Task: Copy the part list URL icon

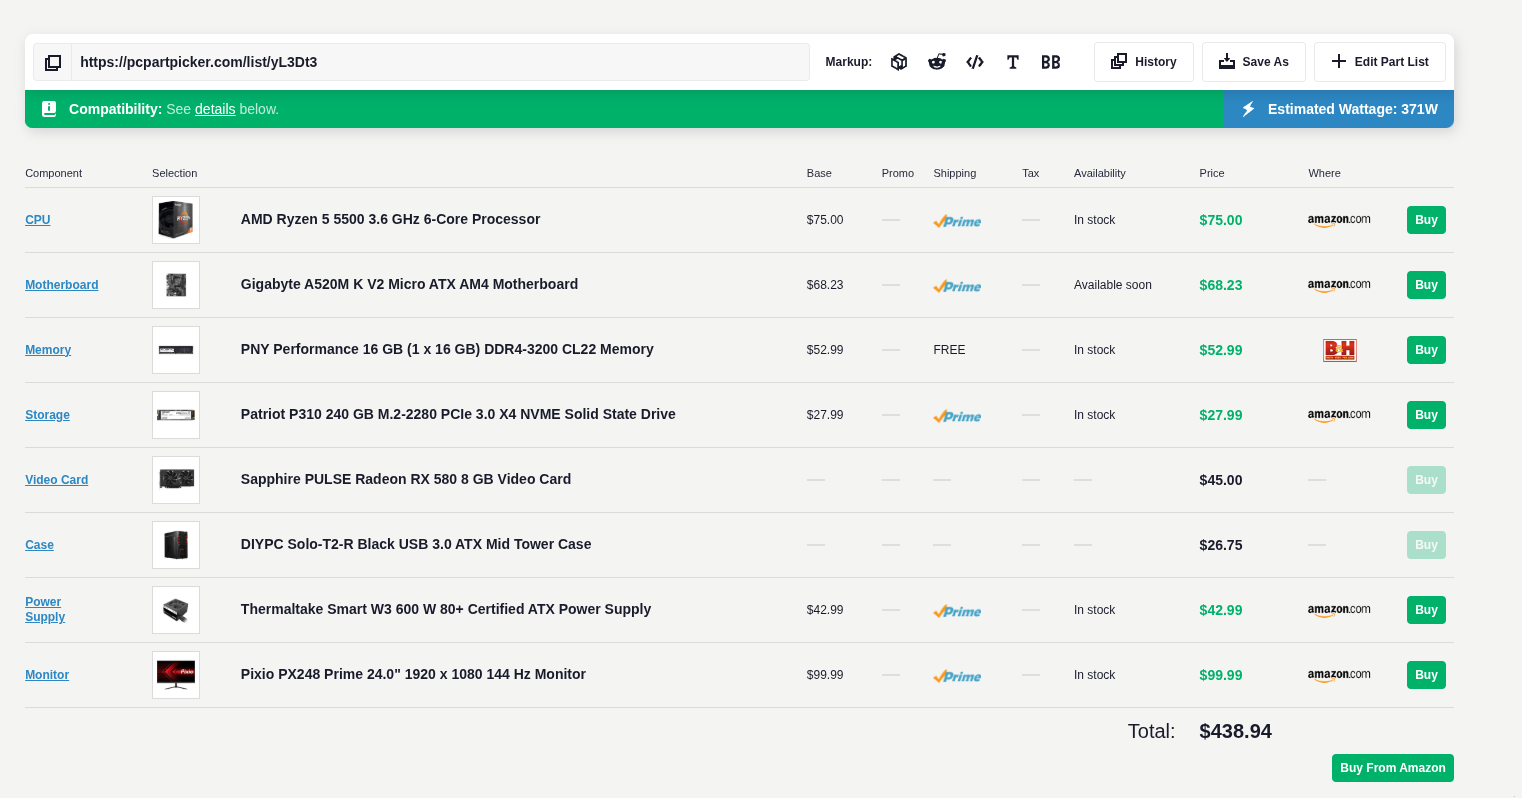Action: 53,62
